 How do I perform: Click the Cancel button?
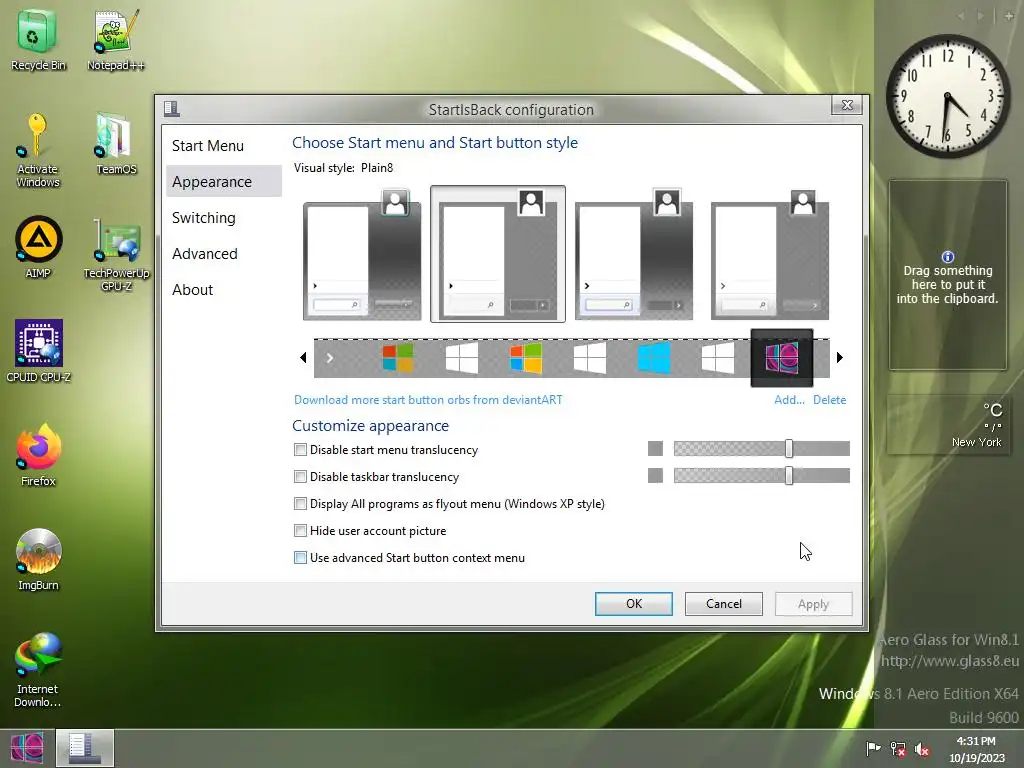tap(724, 604)
